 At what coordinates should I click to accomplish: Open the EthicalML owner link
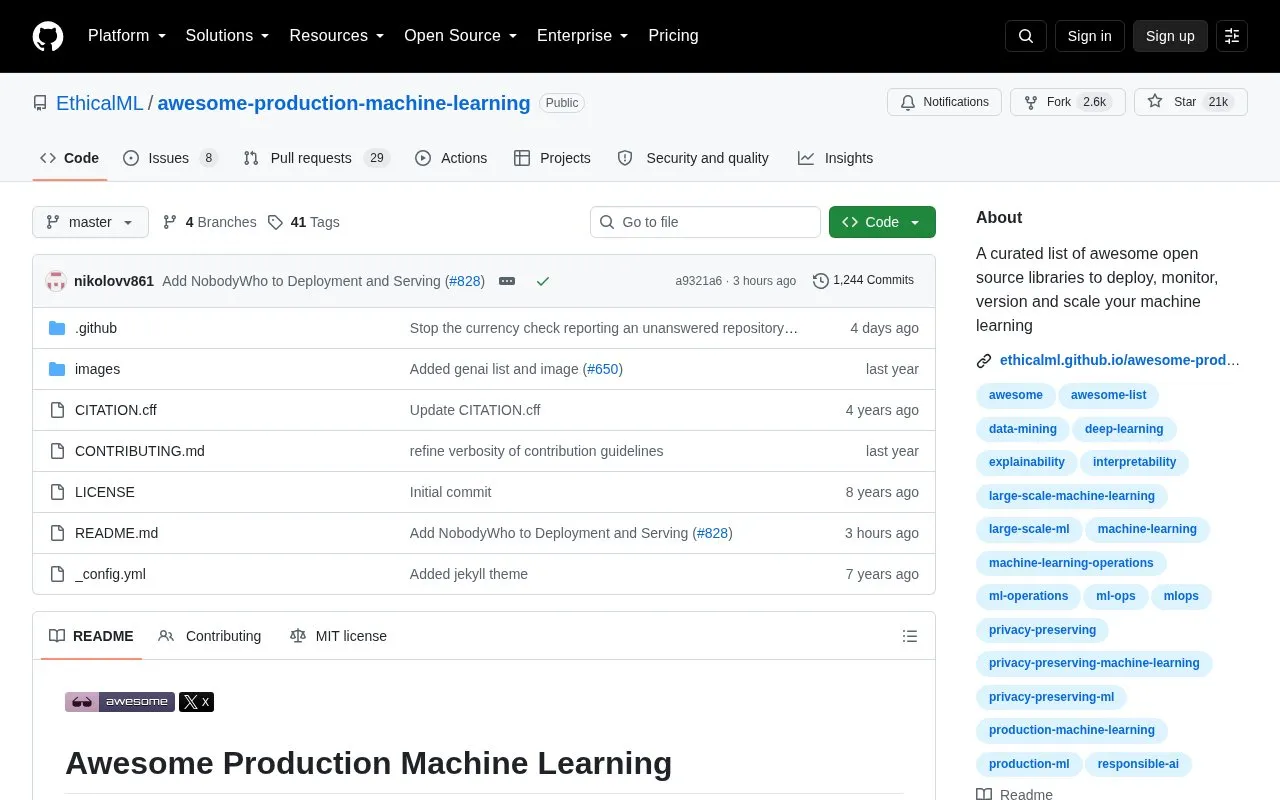pyautogui.click(x=100, y=103)
